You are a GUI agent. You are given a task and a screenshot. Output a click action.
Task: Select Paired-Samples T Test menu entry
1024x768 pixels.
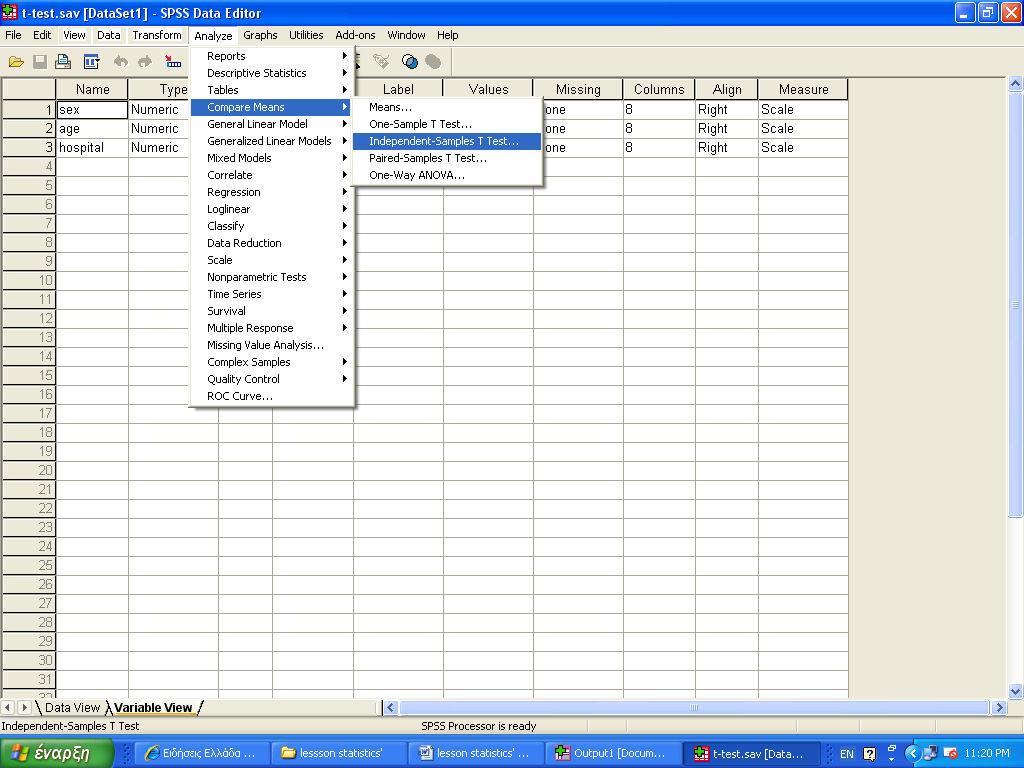coord(447,158)
